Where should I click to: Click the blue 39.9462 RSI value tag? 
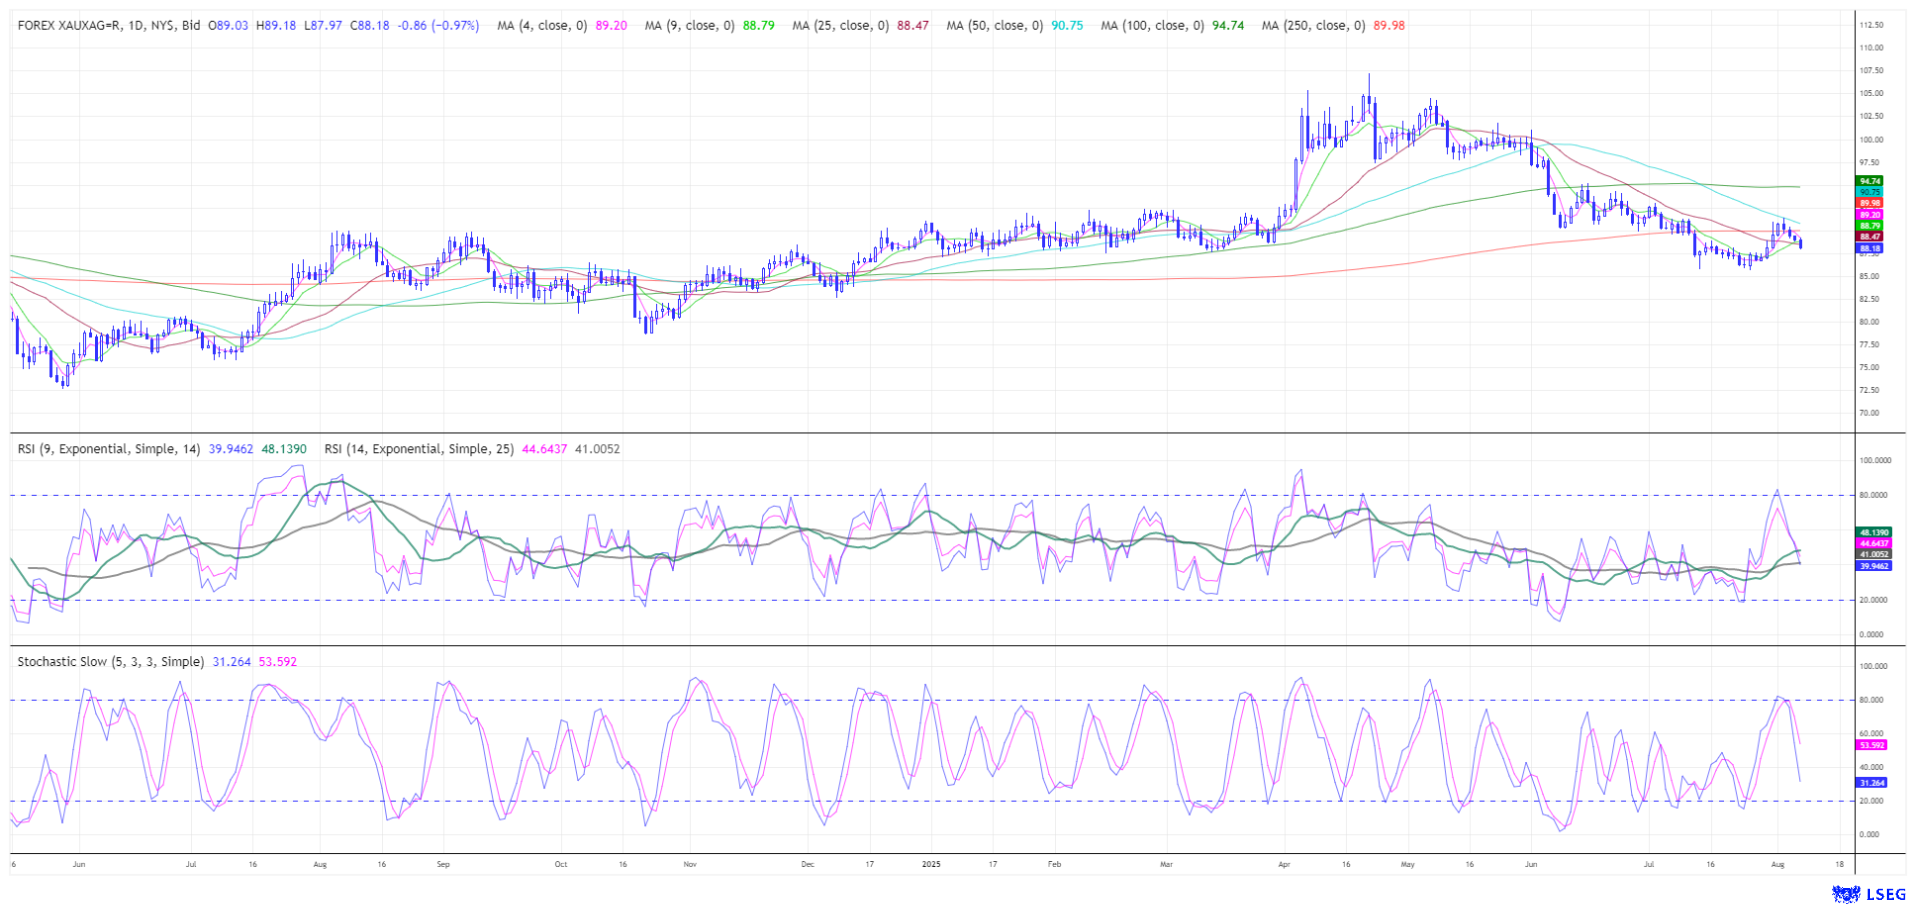point(1873,566)
